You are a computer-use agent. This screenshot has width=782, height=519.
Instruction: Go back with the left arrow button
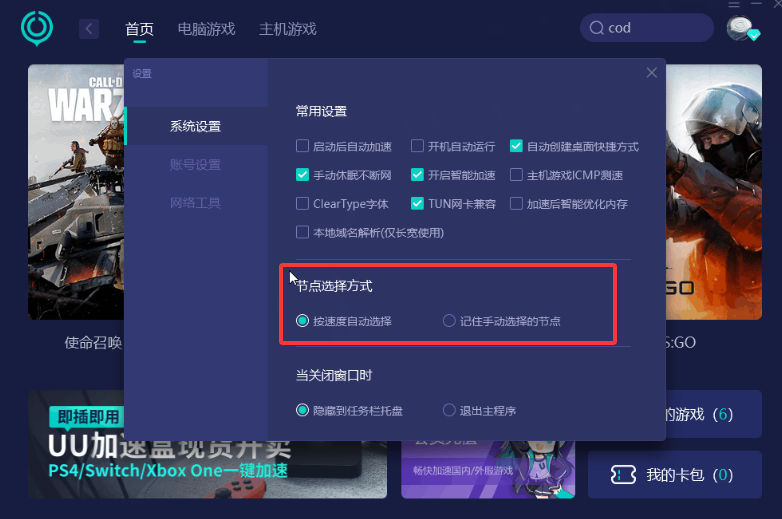pyautogui.click(x=89, y=29)
